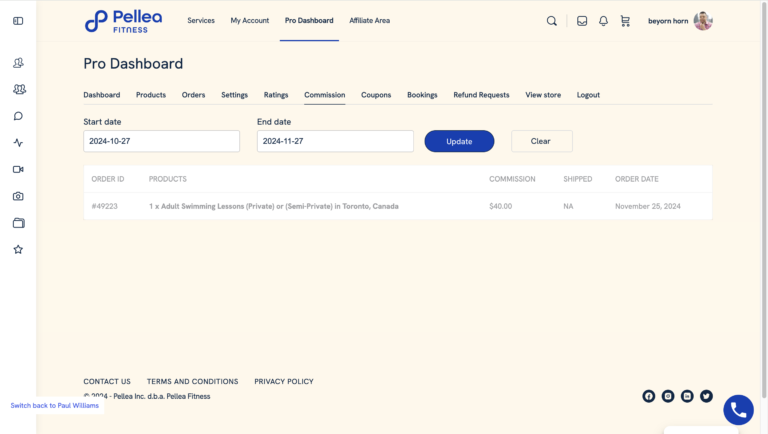Open the inbox messages icon
This screenshot has height=434, width=768.
coord(582,21)
